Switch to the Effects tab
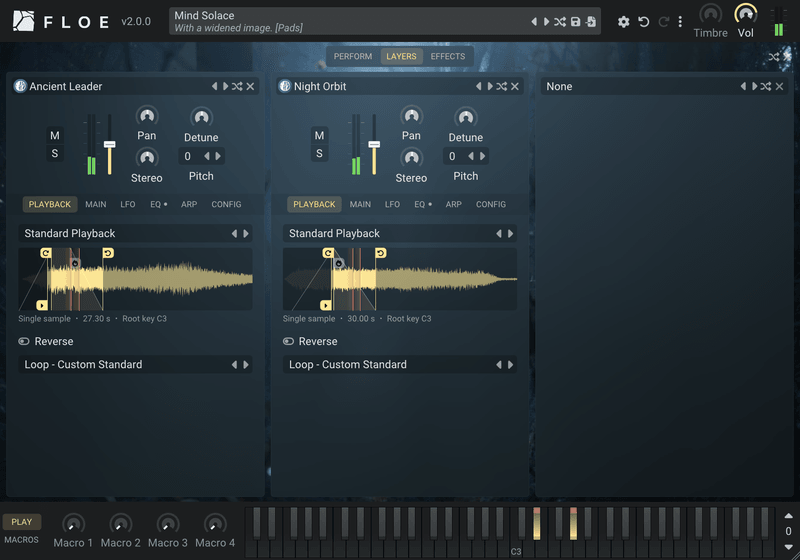 point(447,56)
